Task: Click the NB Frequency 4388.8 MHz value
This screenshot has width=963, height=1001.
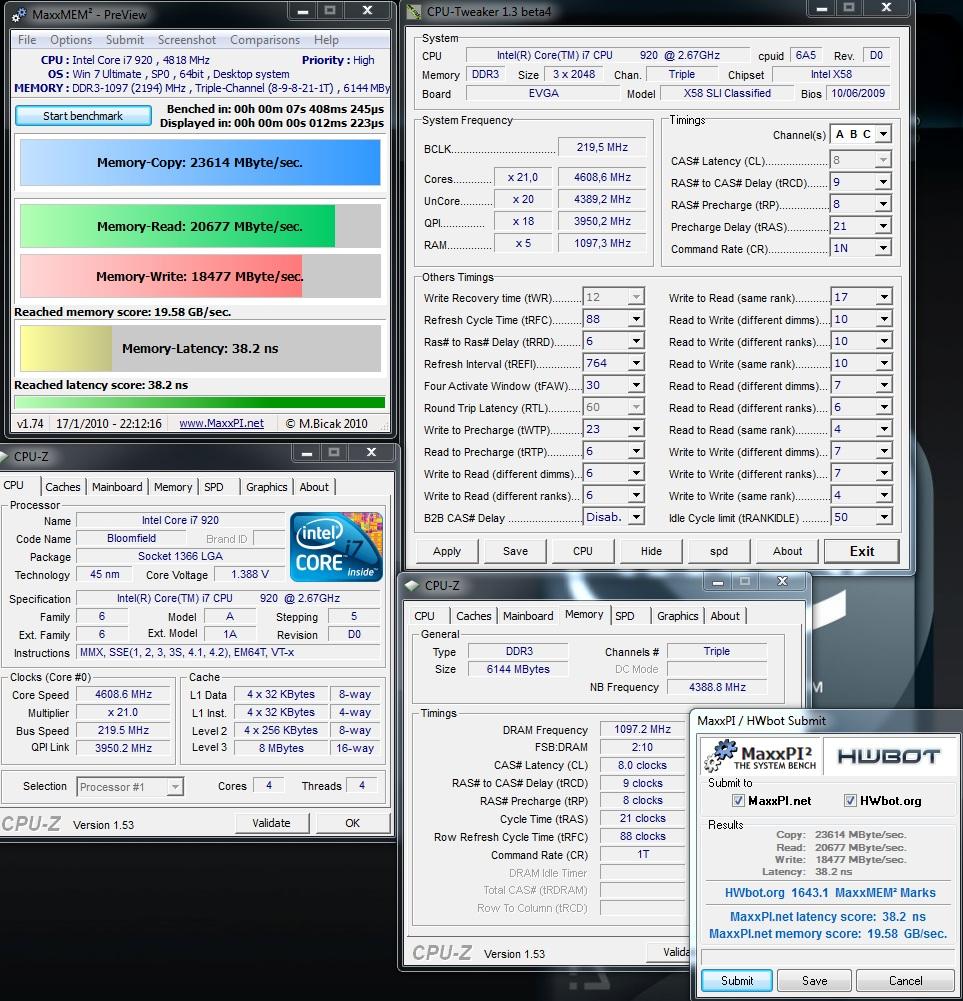Action: pos(717,688)
